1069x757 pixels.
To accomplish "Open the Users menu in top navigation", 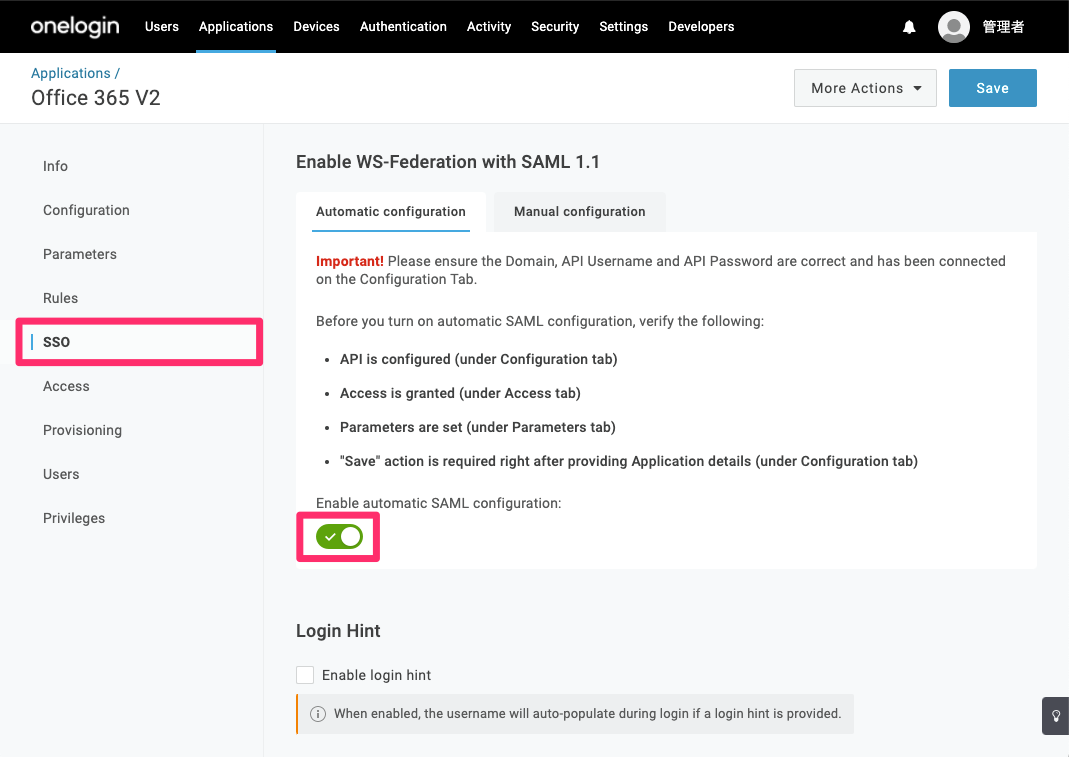I will (x=162, y=27).
